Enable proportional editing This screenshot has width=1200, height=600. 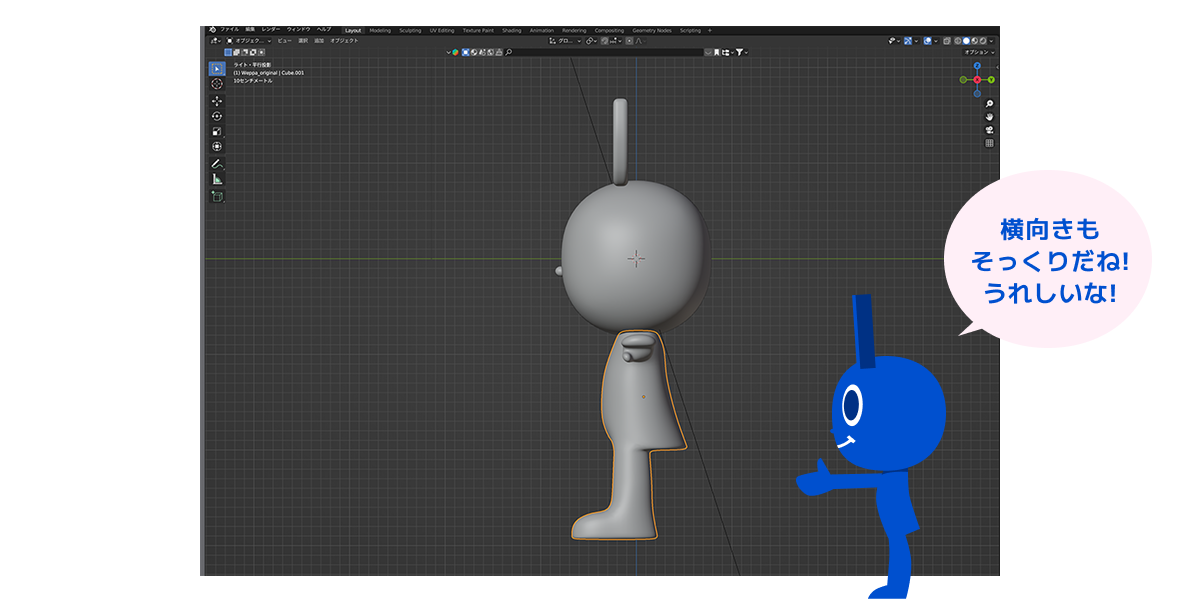click(629, 41)
